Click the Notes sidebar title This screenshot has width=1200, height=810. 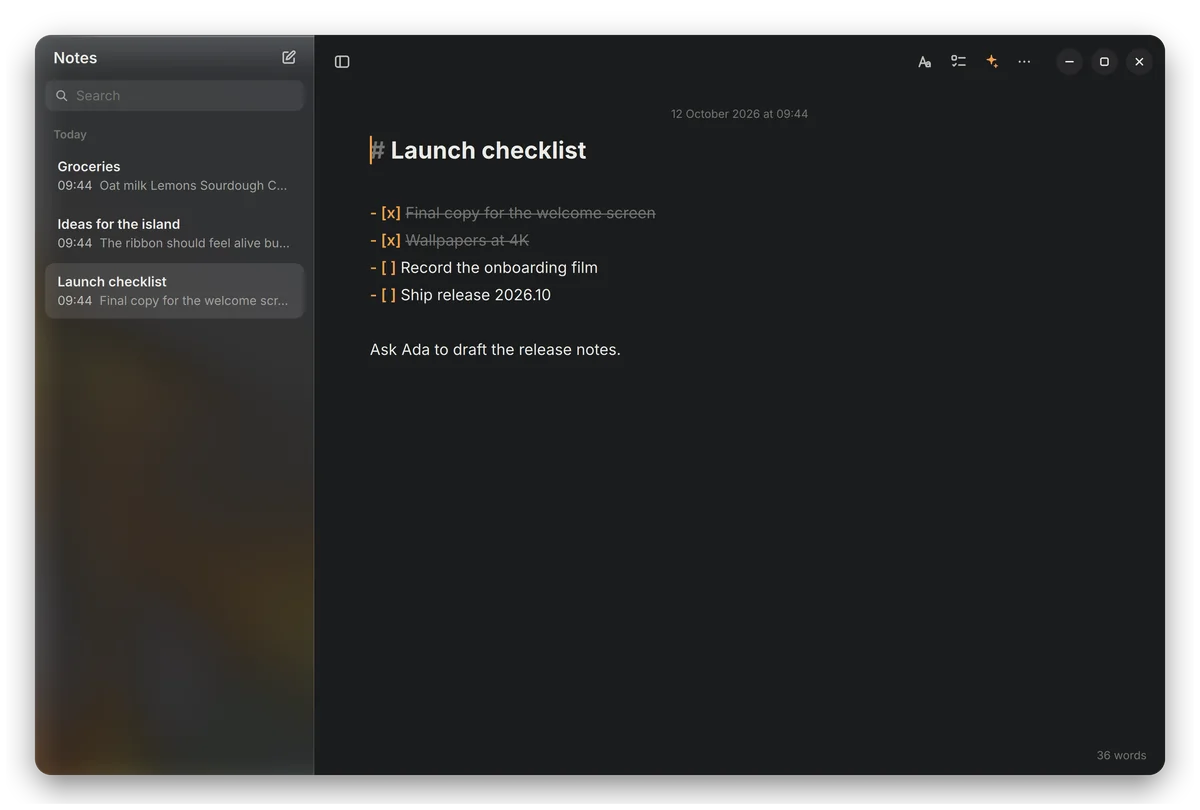pos(75,58)
